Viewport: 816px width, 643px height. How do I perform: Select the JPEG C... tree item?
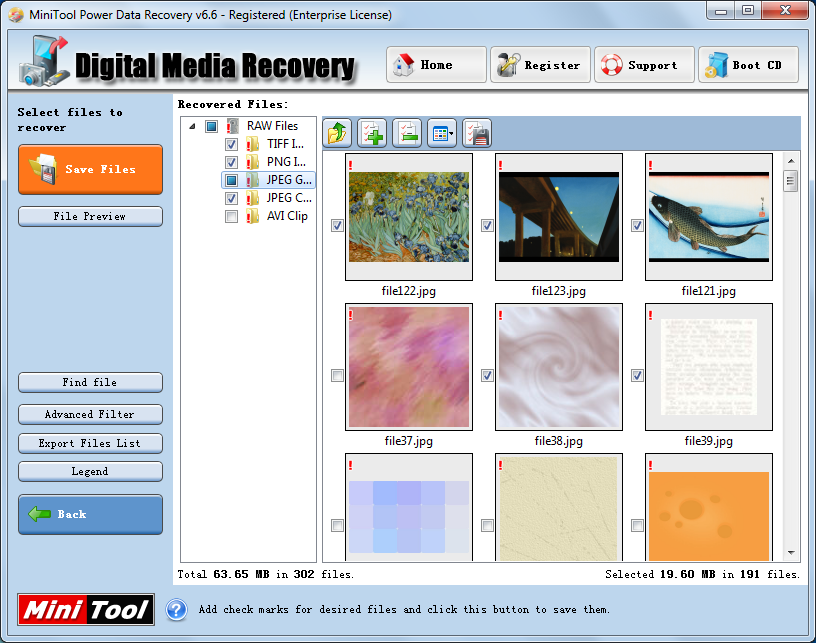click(289, 198)
